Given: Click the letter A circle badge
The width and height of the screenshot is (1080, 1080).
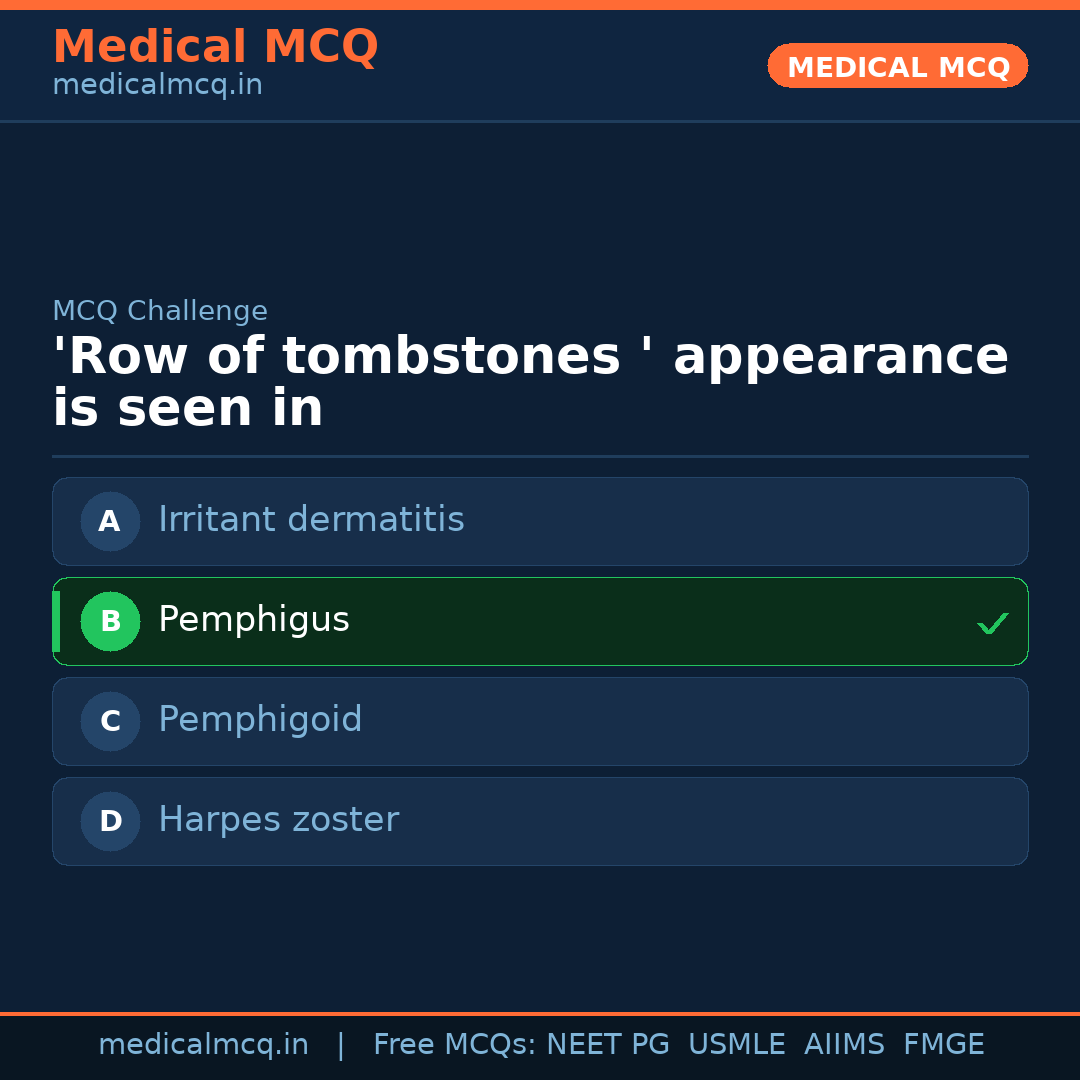Looking at the screenshot, I should coord(110,521).
